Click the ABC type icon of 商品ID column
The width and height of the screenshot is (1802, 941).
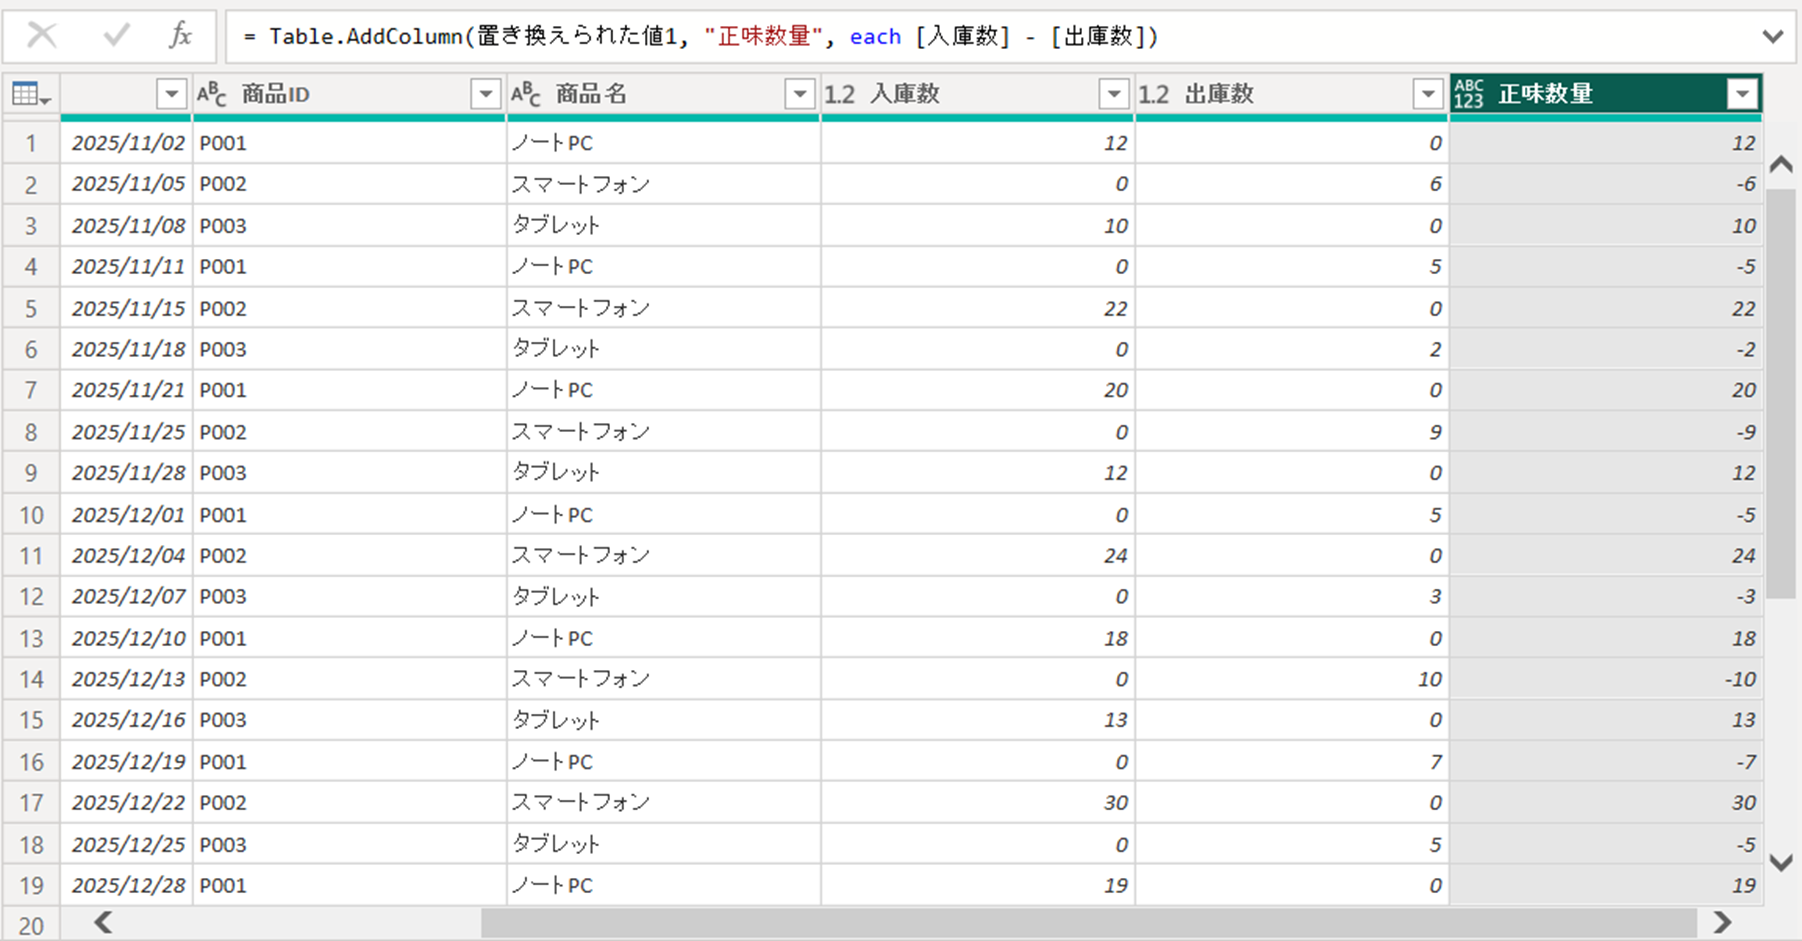click(212, 94)
